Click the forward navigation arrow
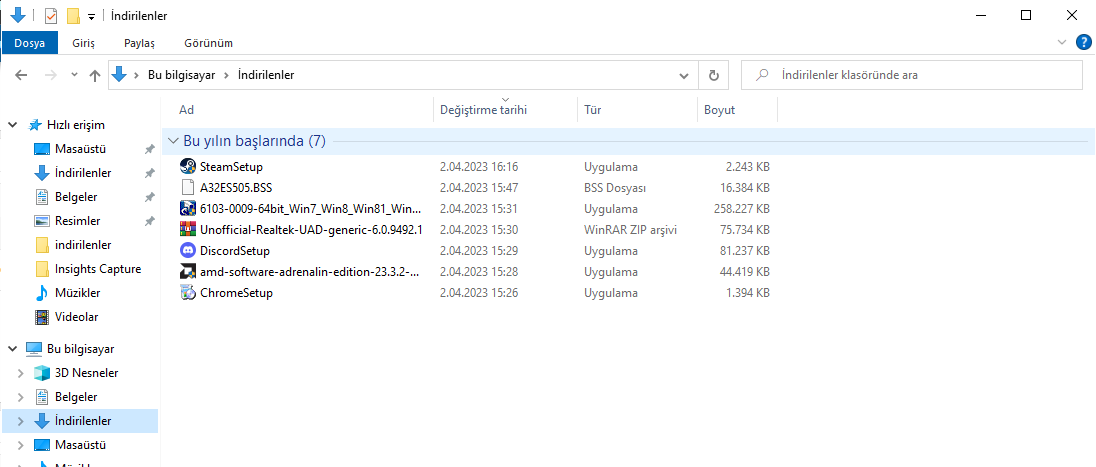This screenshot has width=1096, height=467. pyautogui.click(x=50, y=76)
